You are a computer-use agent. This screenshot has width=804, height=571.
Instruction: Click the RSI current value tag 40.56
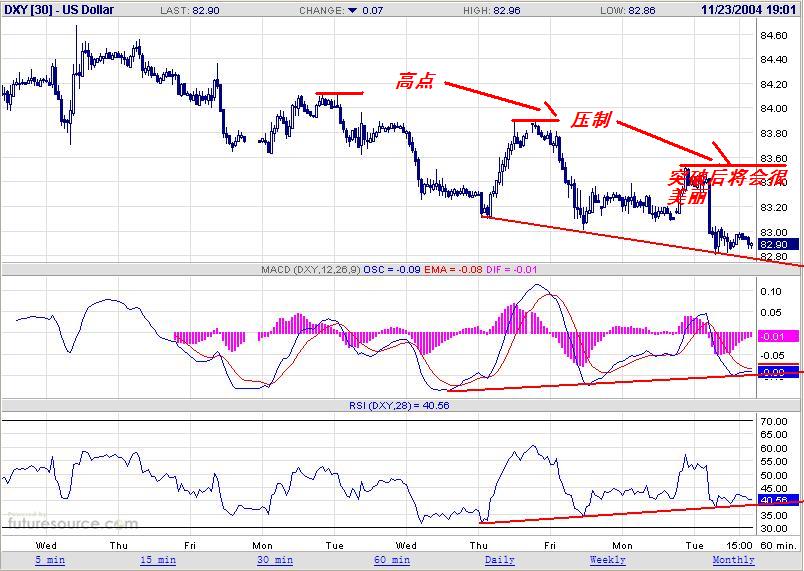point(778,500)
